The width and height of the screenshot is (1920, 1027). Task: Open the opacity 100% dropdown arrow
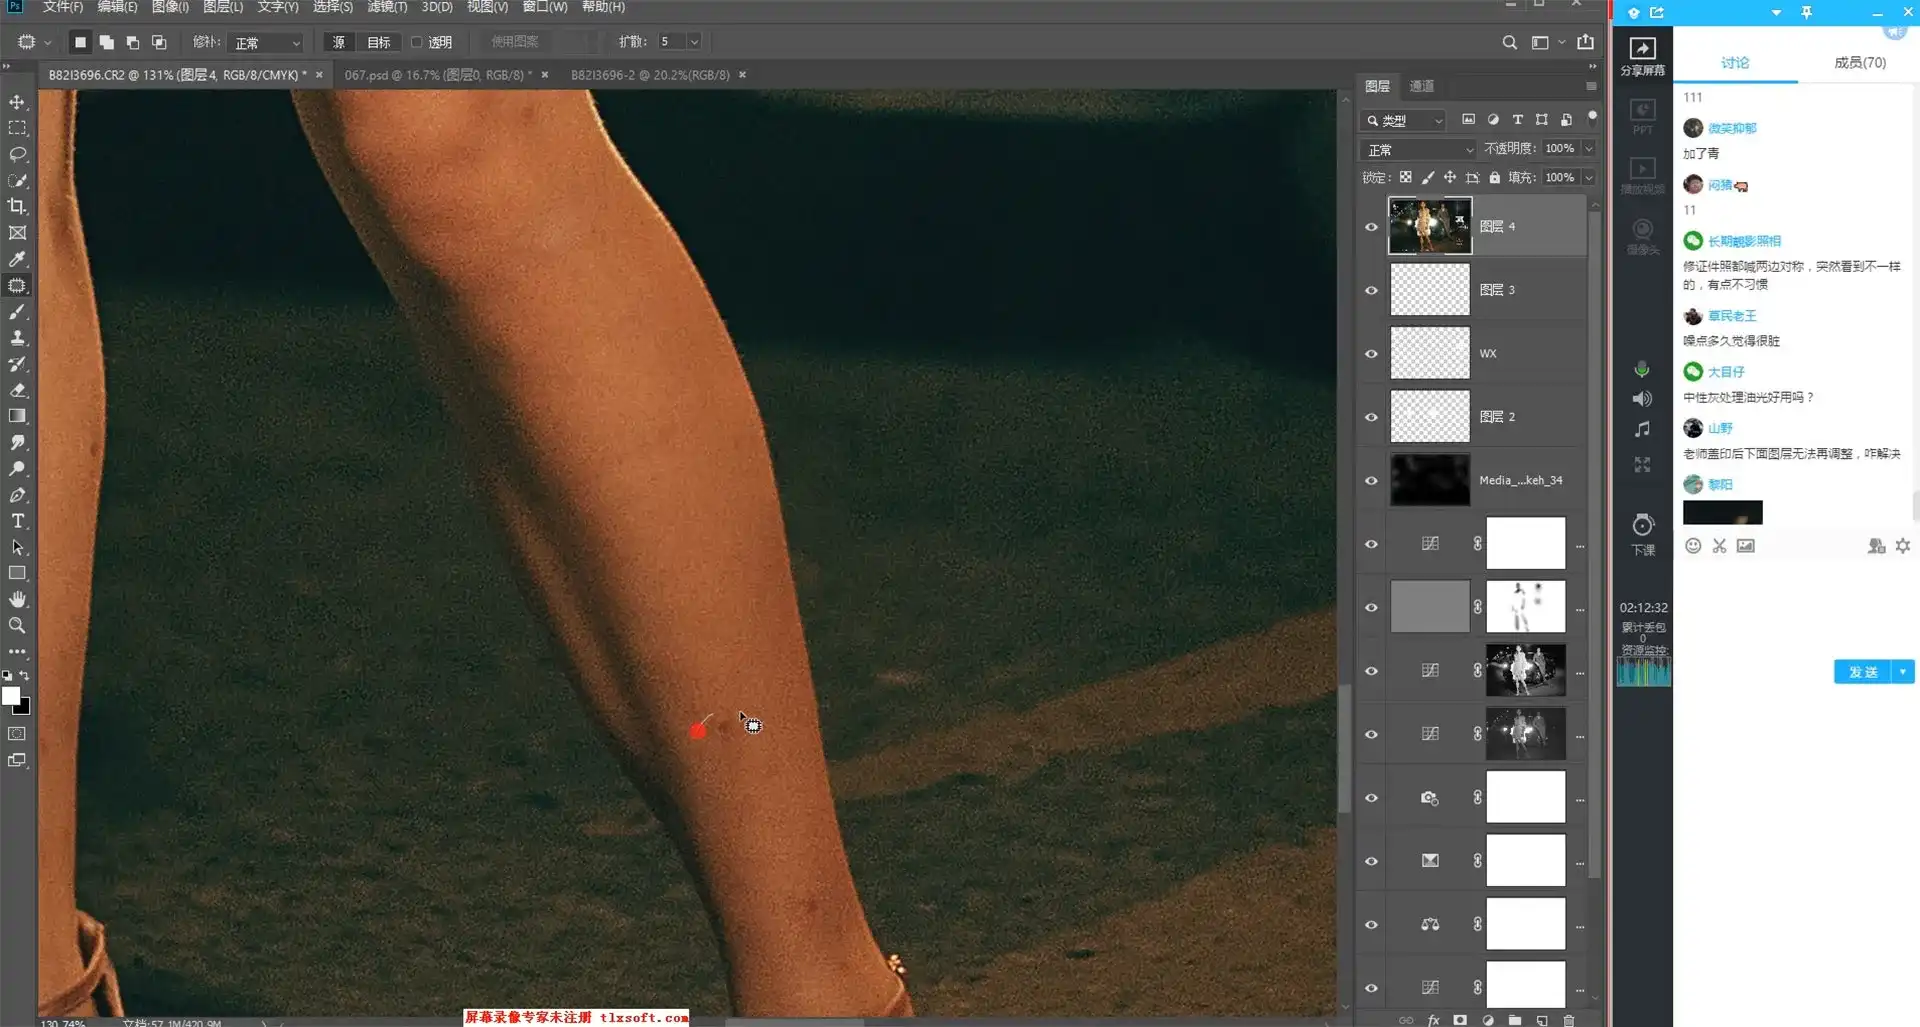(1589, 148)
